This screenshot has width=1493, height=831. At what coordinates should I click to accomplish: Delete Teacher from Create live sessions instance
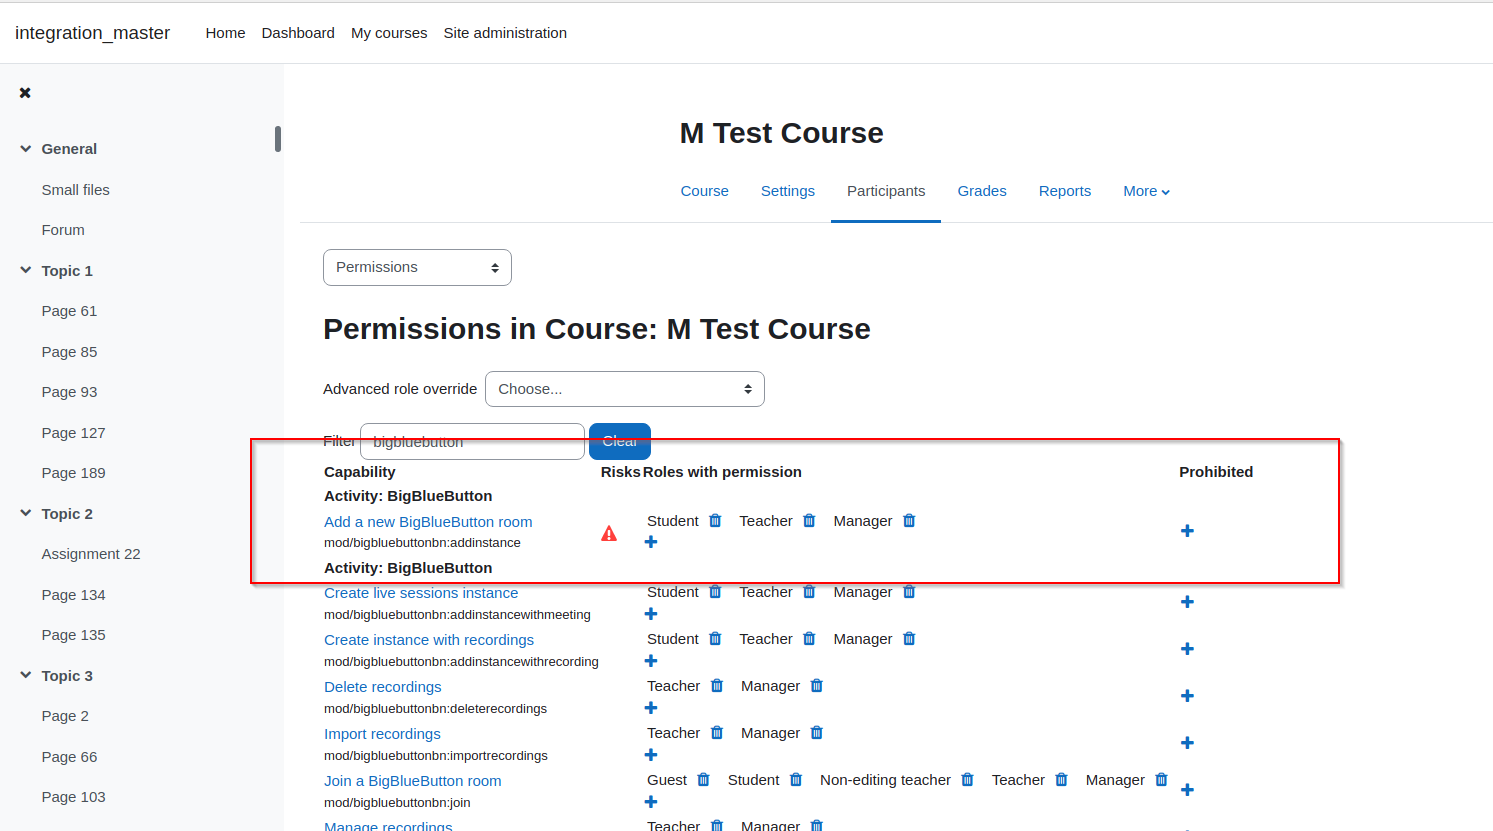809,592
